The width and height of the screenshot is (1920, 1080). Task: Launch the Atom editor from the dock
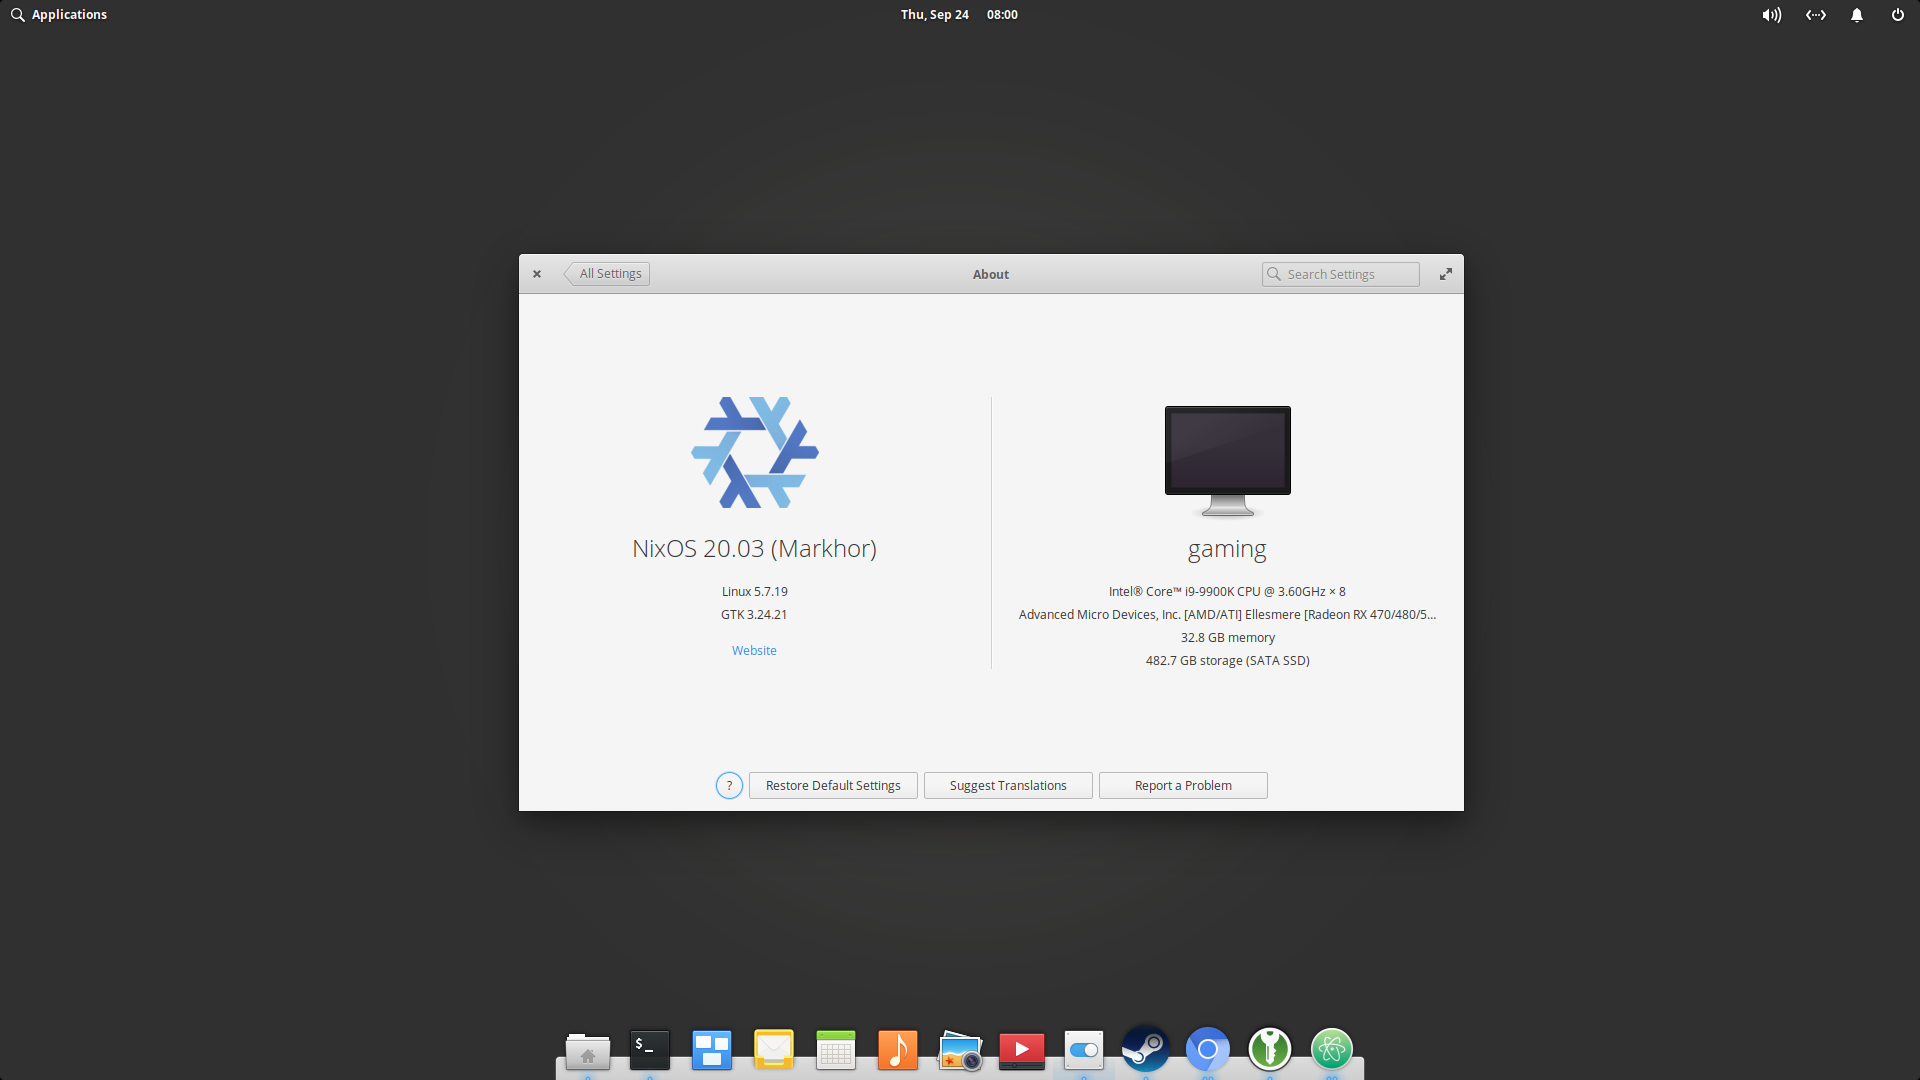[x=1332, y=1050]
